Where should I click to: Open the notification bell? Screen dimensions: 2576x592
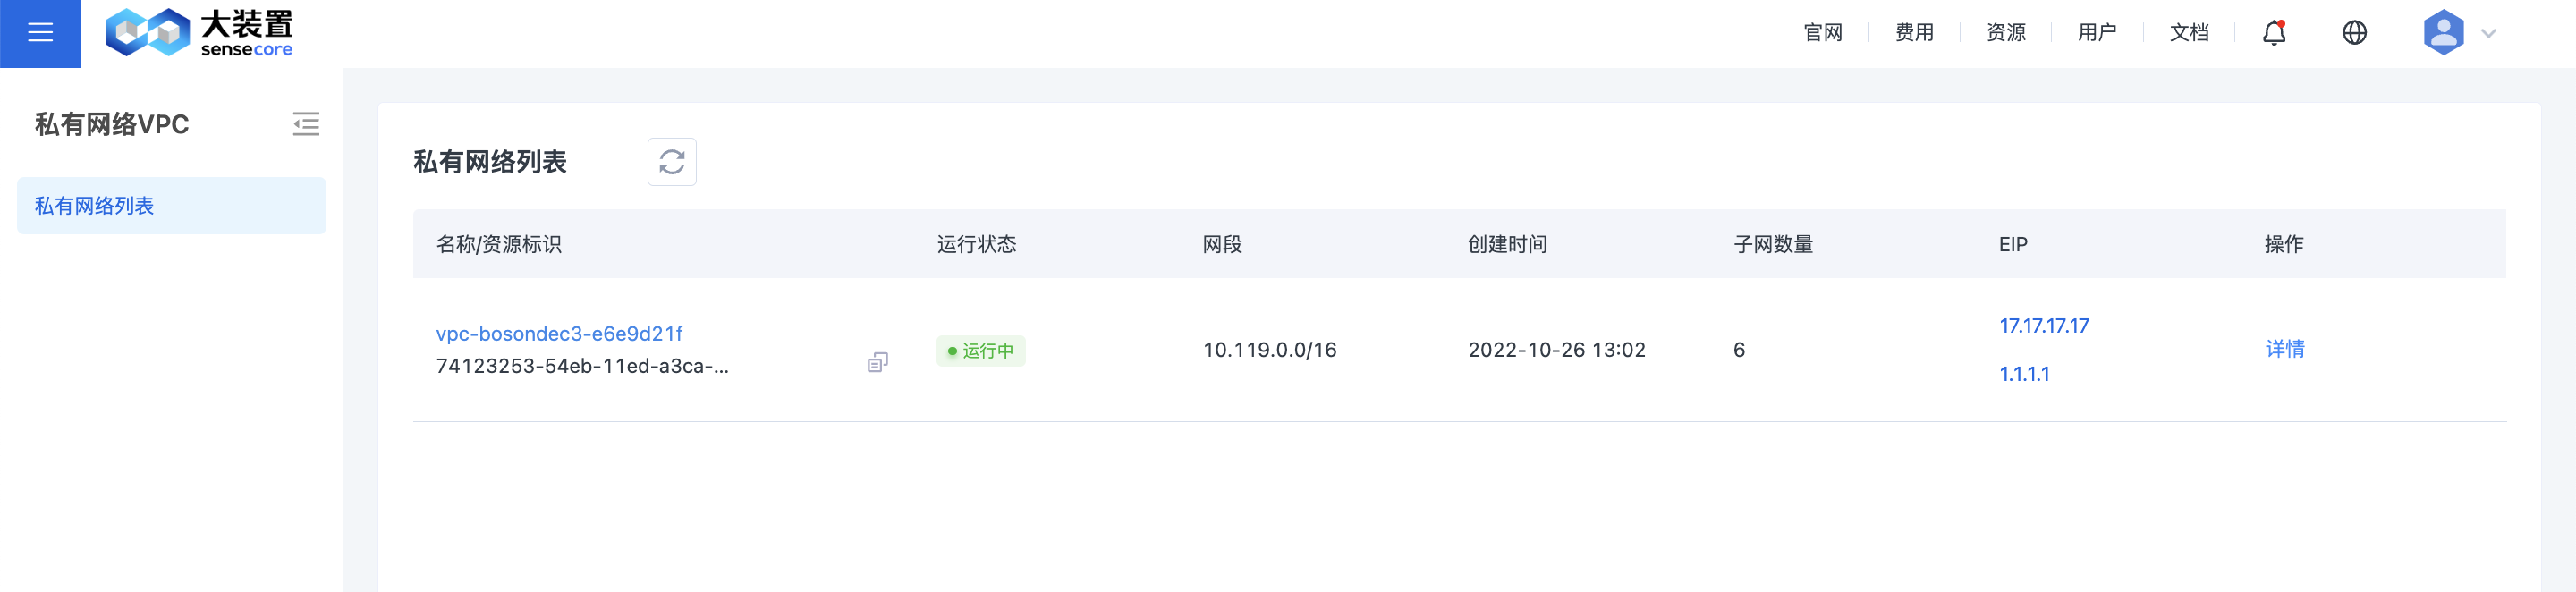click(2274, 33)
